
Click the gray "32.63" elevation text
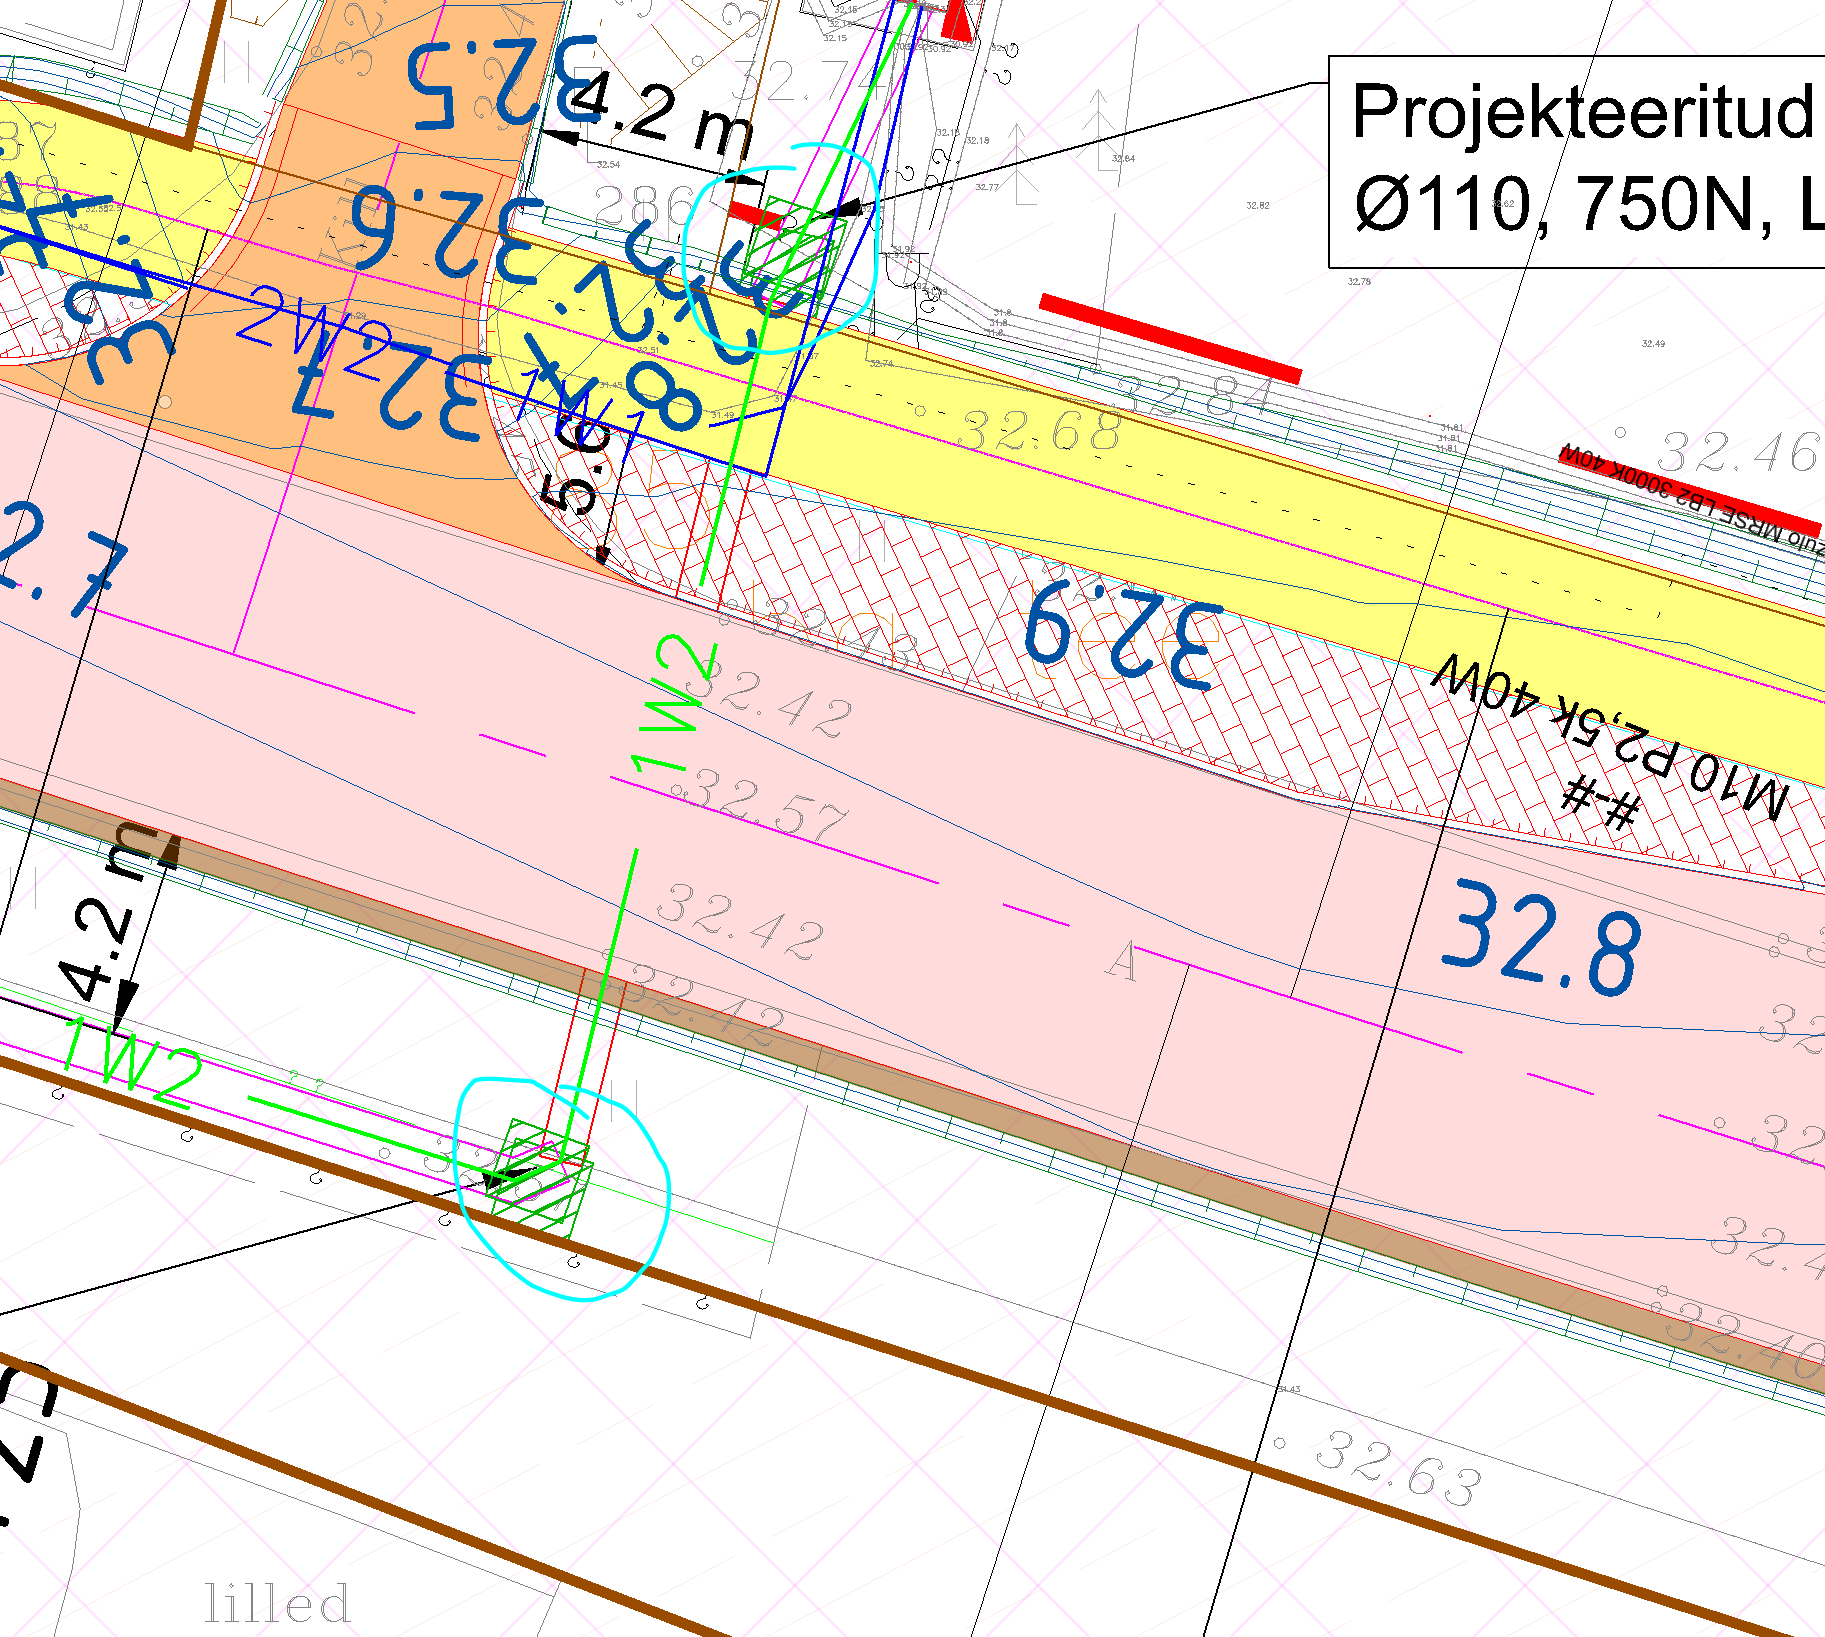(x=1398, y=1467)
